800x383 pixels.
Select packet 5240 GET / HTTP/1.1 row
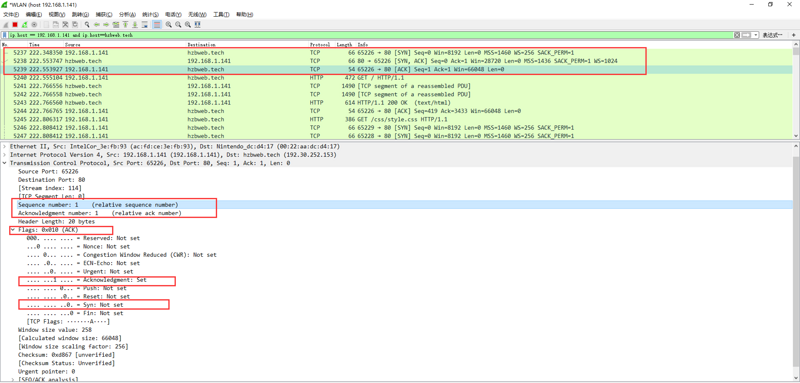point(397,78)
